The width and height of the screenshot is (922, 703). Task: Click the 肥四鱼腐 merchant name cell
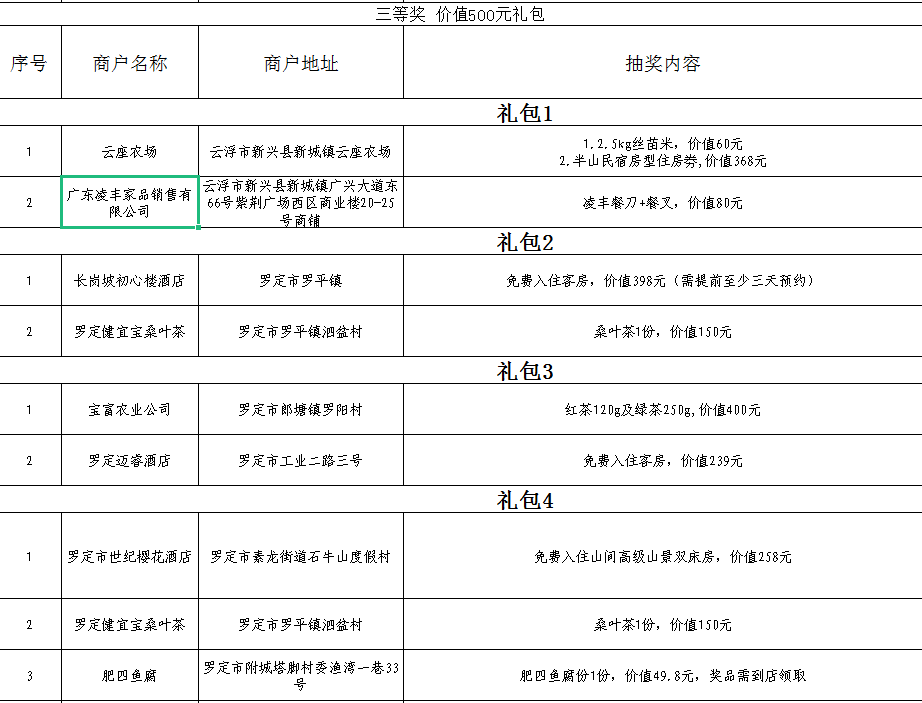tap(130, 676)
